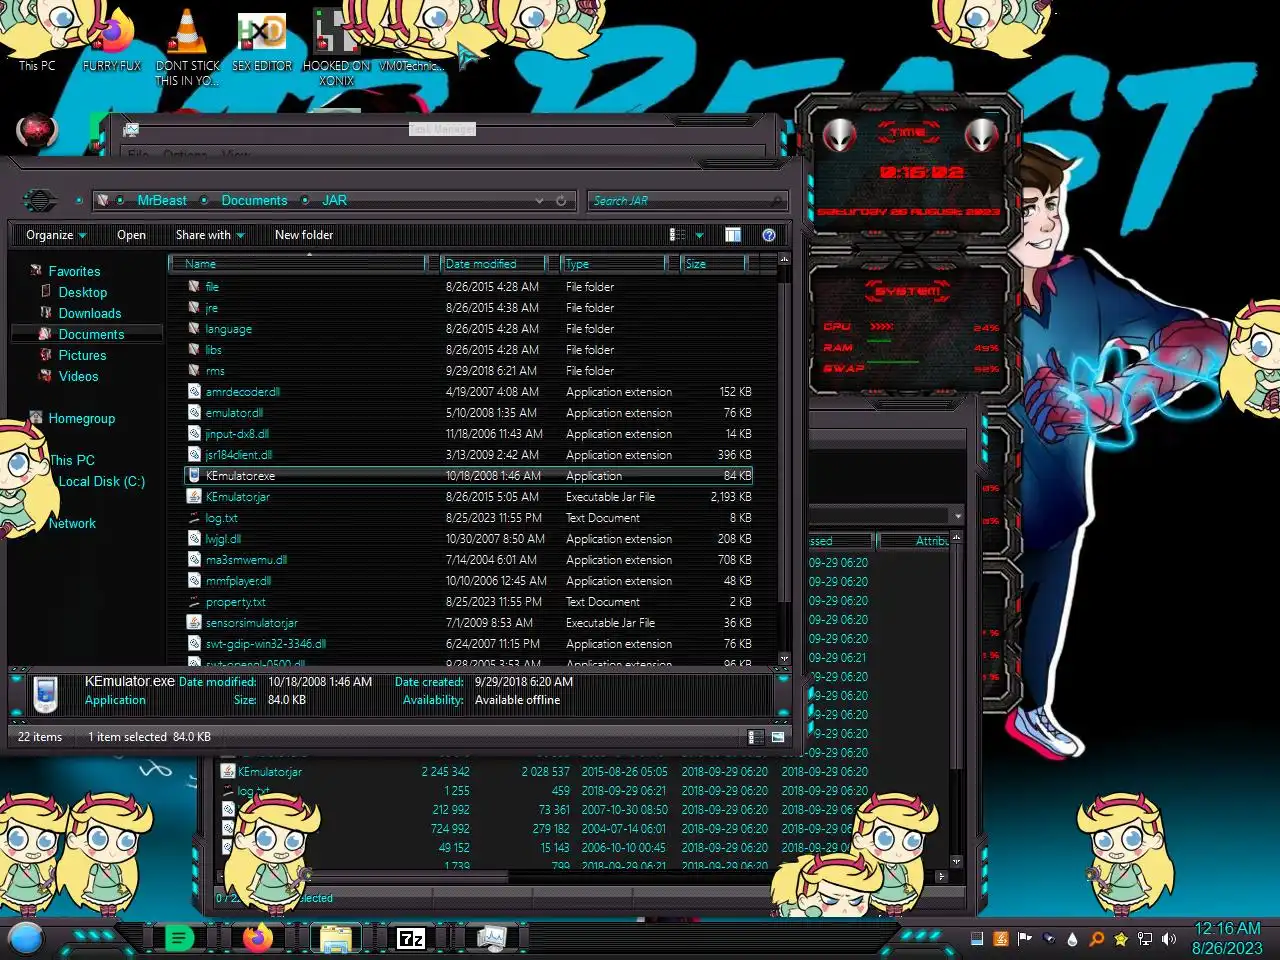1280x960 pixels.
Task: Switch to File Explorer taskbar button
Action: (x=335, y=938)
